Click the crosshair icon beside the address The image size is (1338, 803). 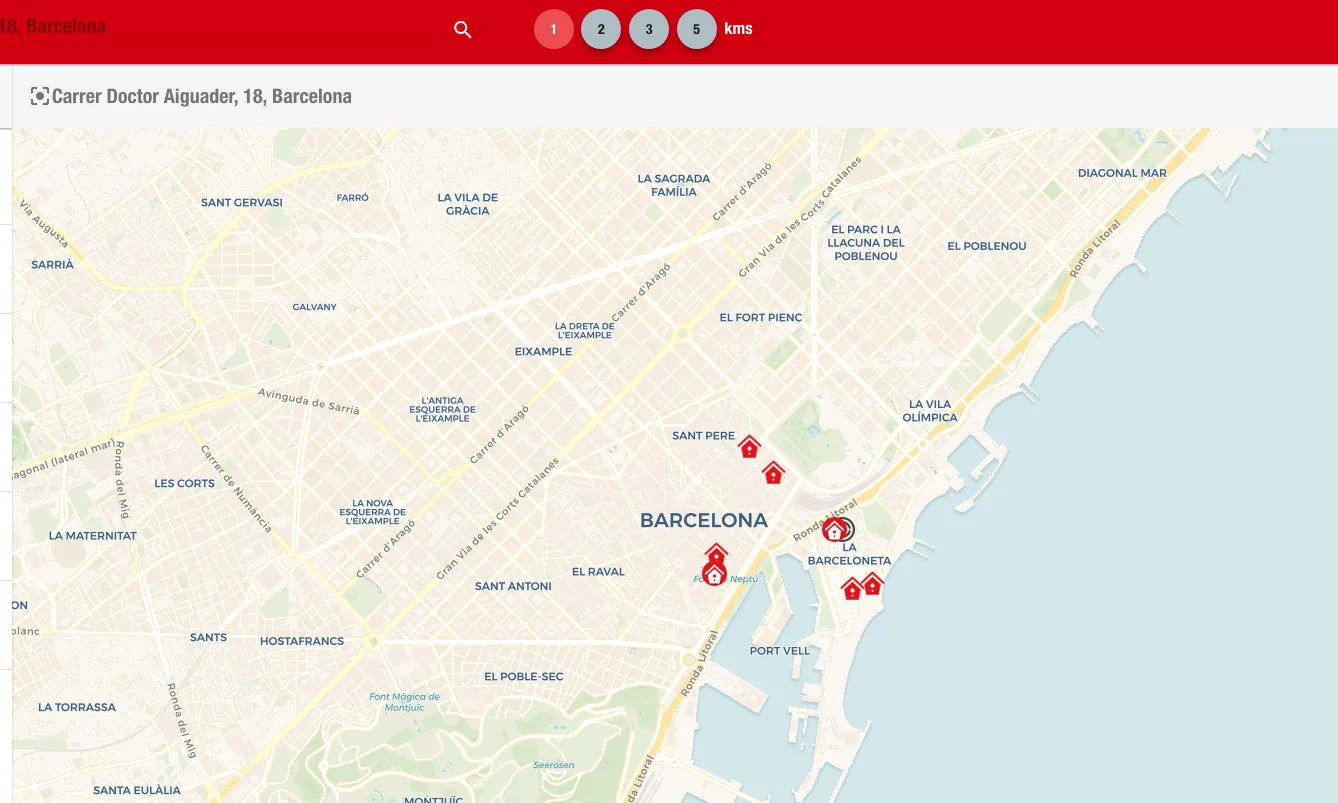pos(40,95)
